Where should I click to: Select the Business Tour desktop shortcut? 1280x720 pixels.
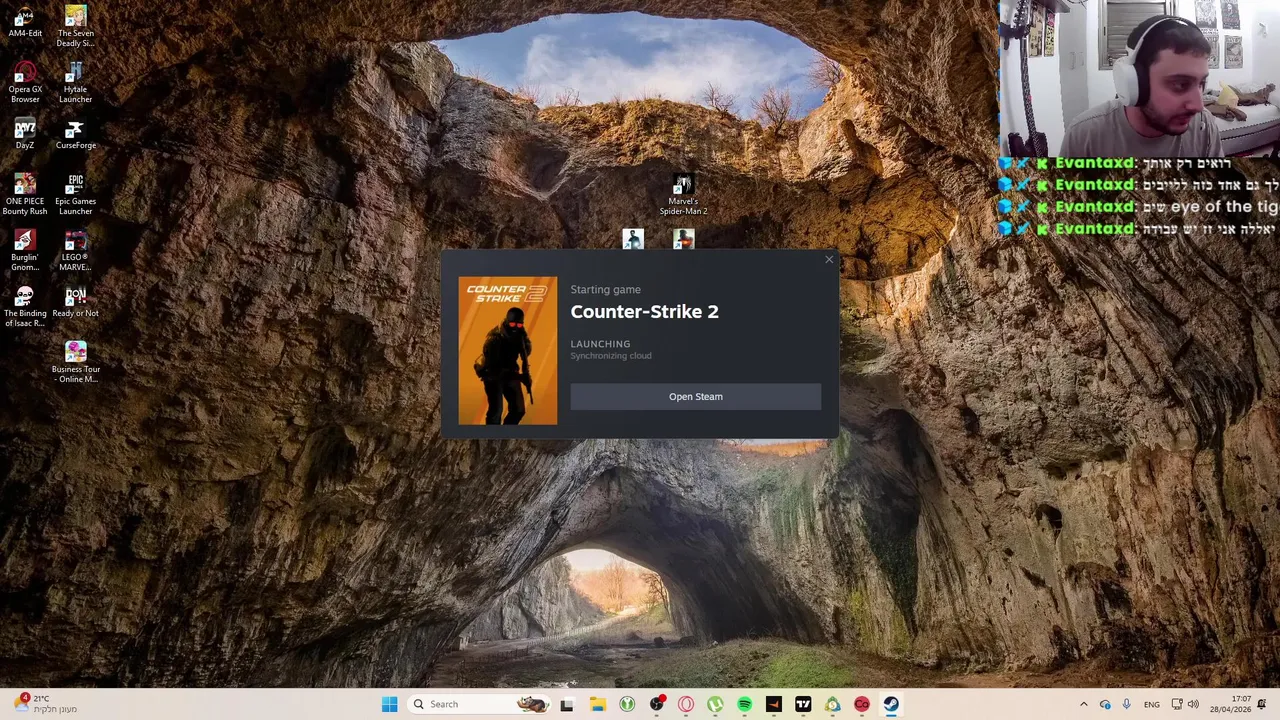point(75,362)
